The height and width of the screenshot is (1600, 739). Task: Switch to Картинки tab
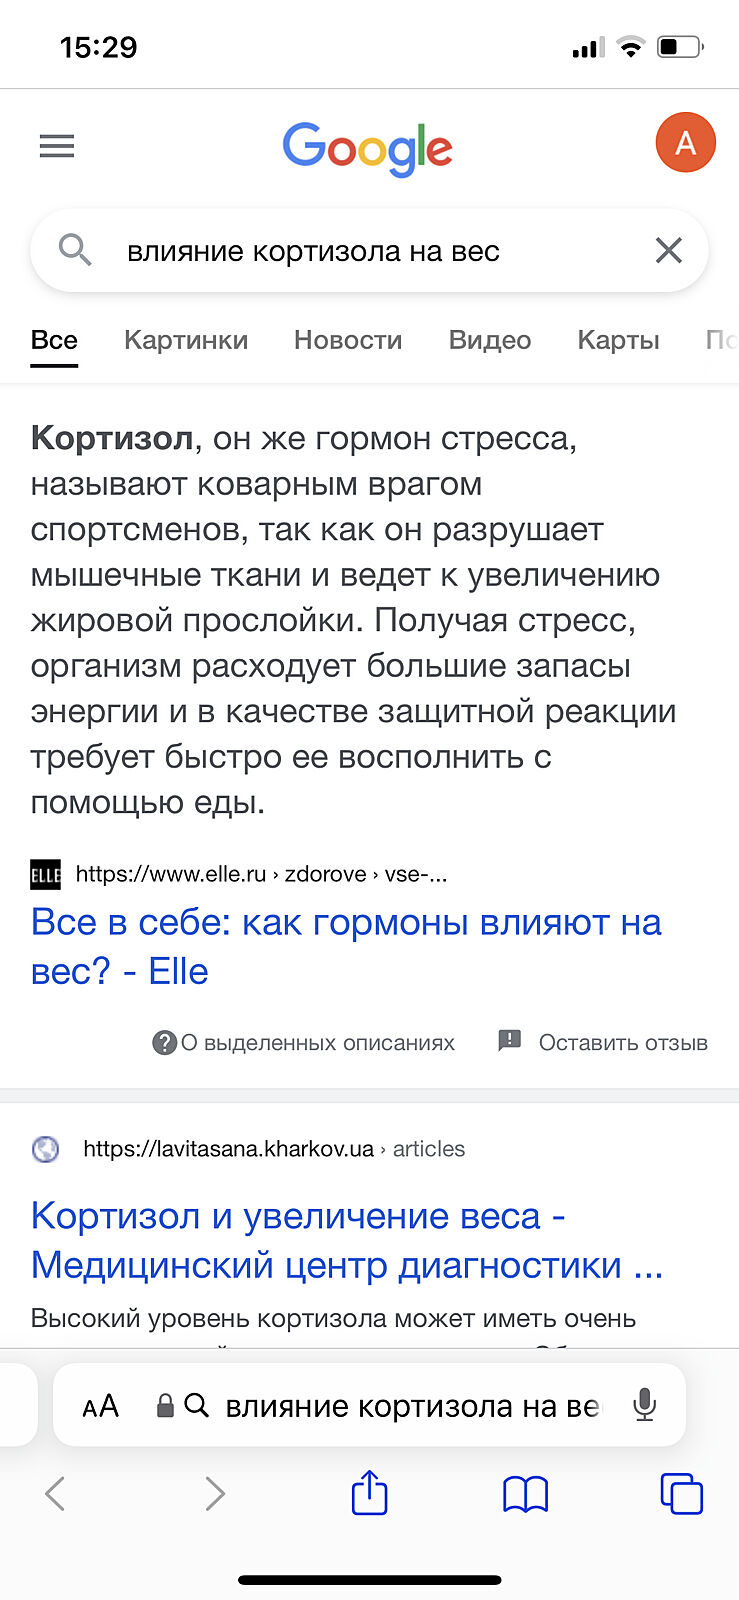(186, 340)
